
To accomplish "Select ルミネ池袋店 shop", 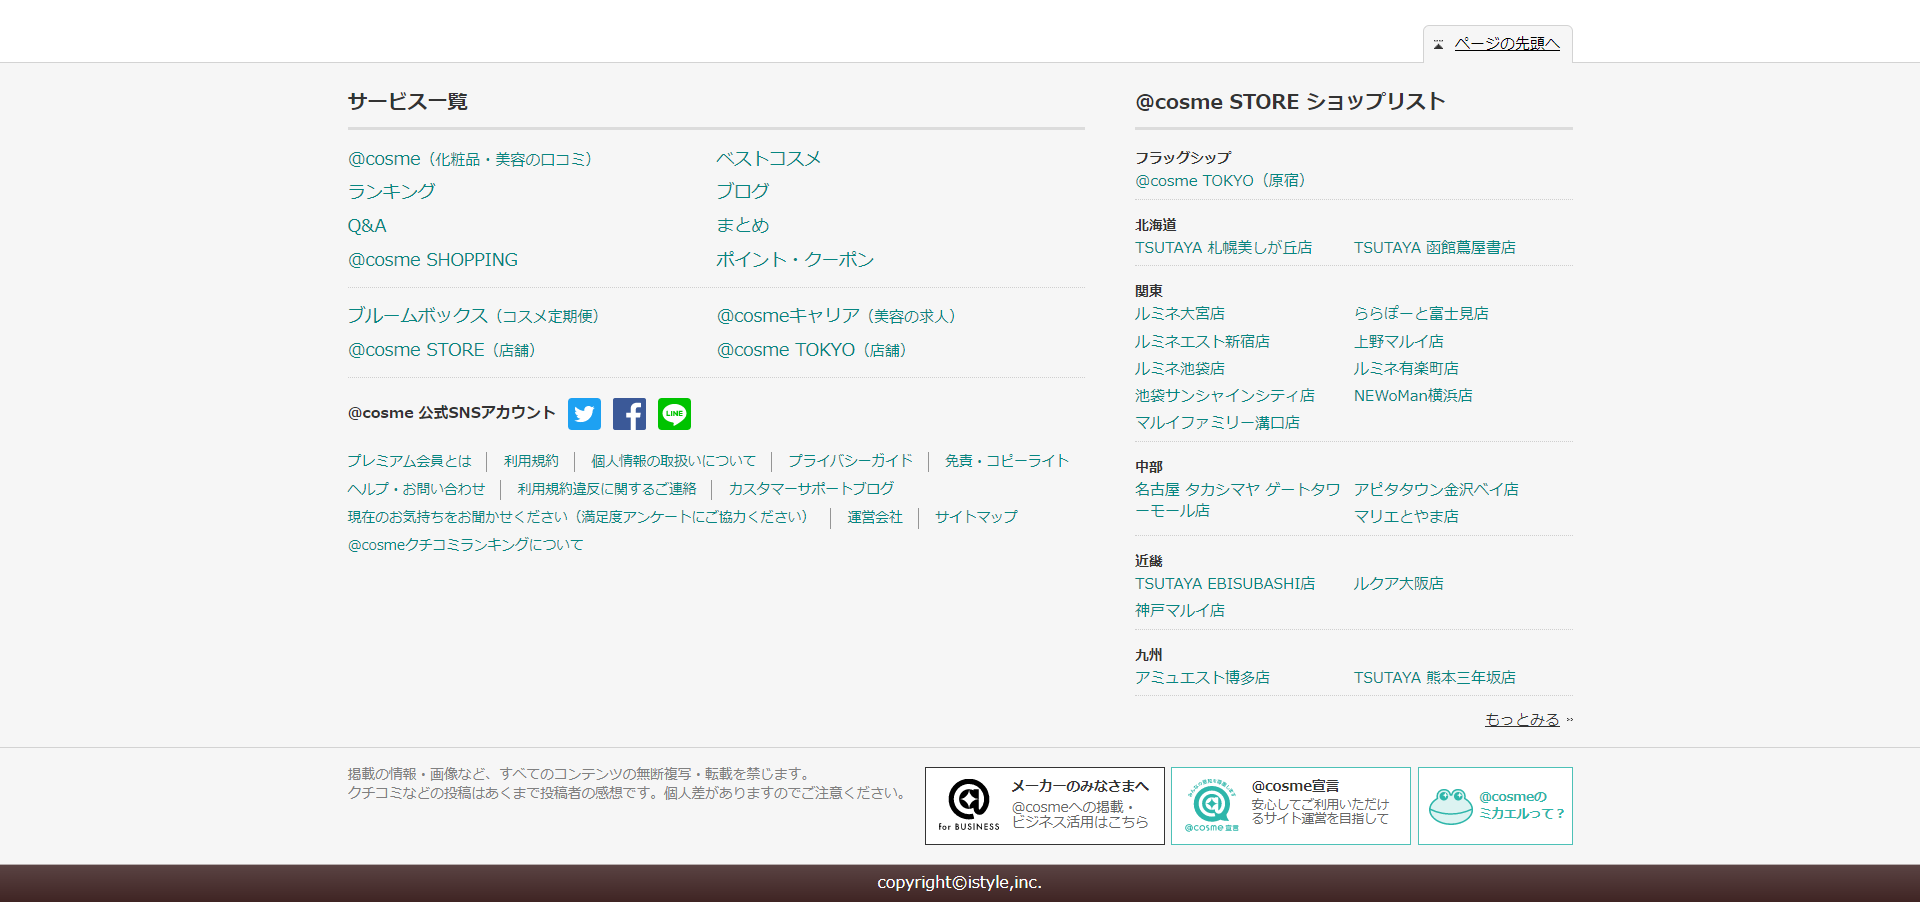I will click(1180, 369).
